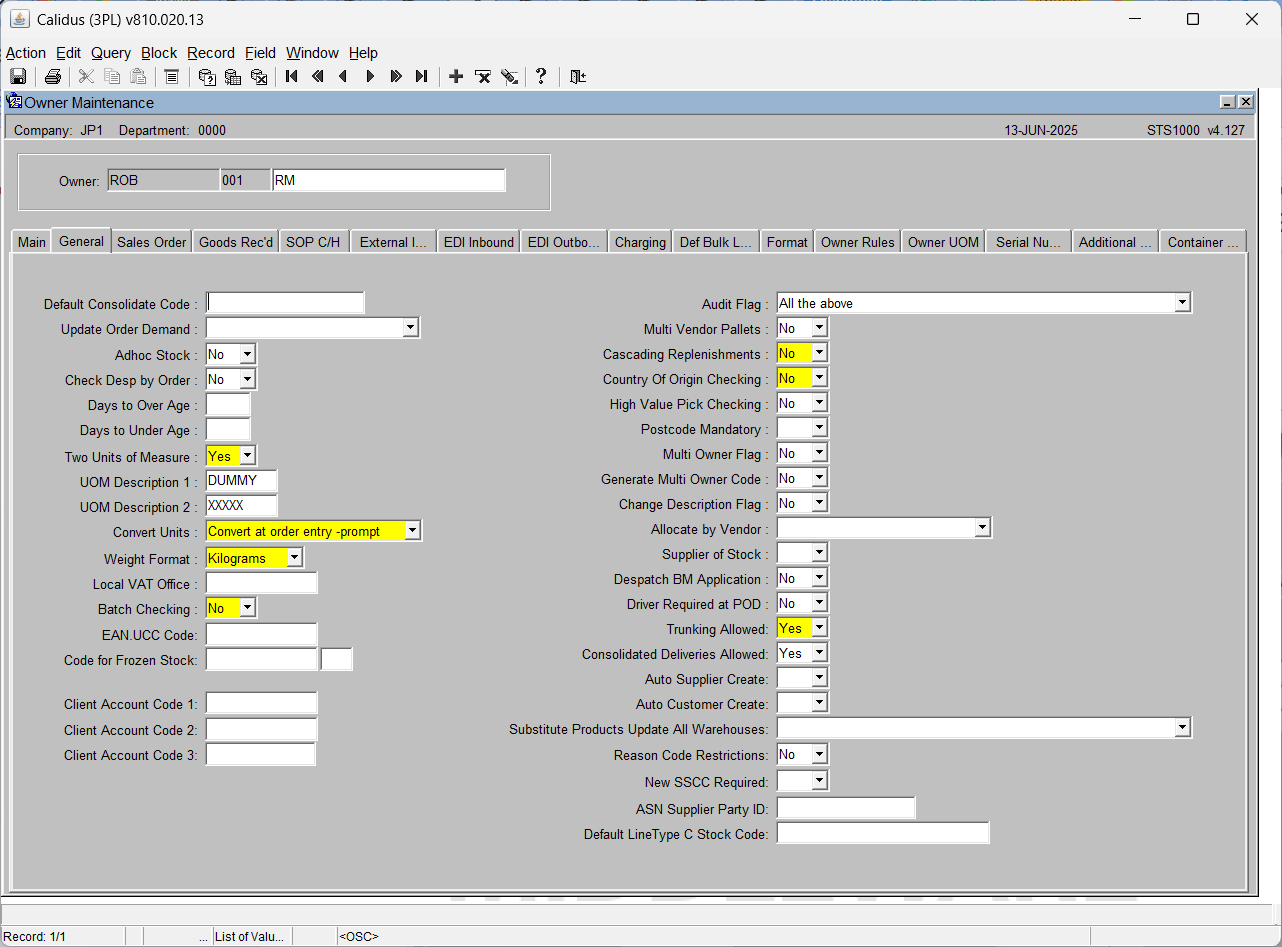Screen dimensions: 1282x947
Task: Click the Default Consolidate Code field
Action: coord(285,303)
